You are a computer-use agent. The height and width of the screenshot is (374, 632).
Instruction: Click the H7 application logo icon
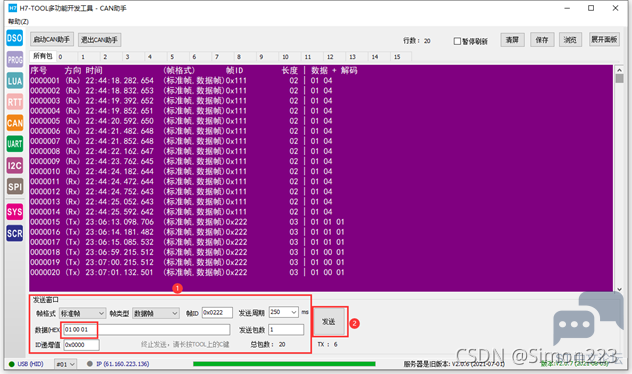tap(13, 8)
